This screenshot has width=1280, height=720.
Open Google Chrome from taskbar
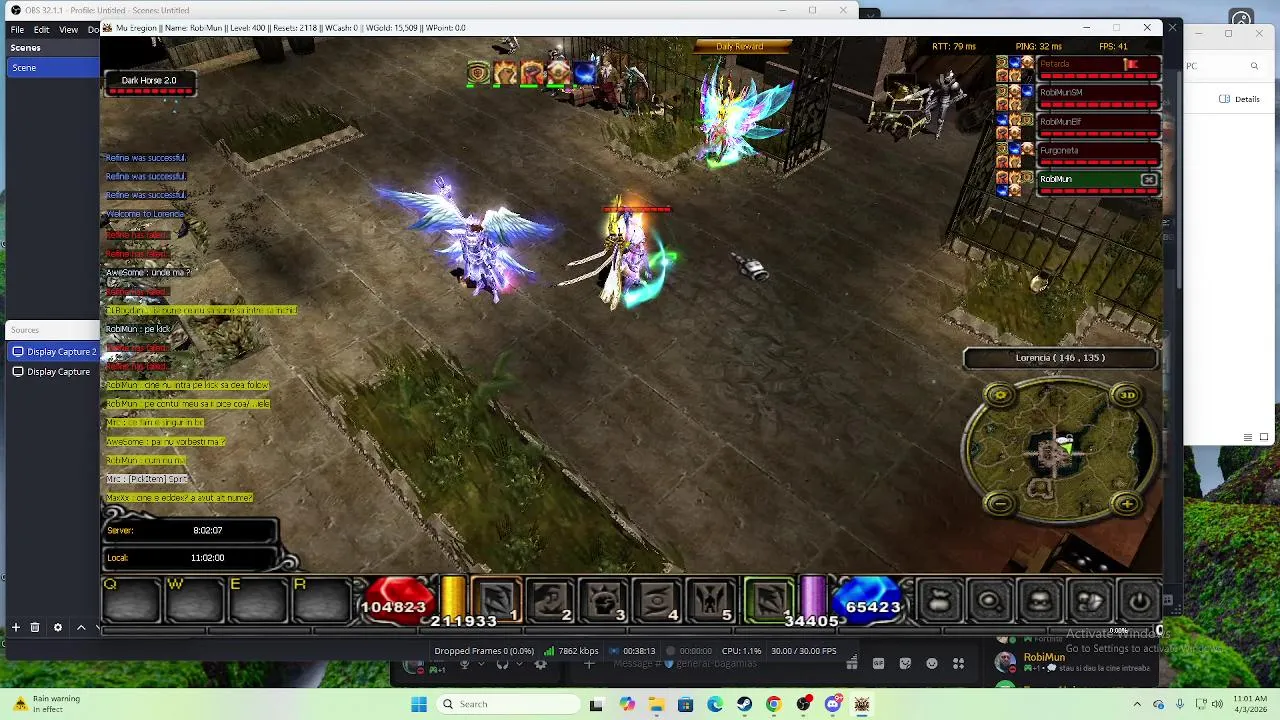[x=773, y=704]
